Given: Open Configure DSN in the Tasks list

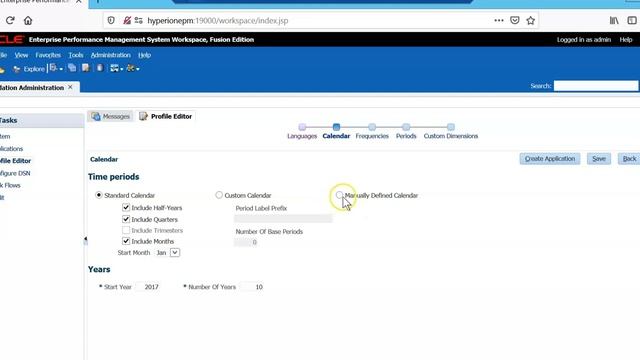Looking at the screenshot, I should click(15, 173).
